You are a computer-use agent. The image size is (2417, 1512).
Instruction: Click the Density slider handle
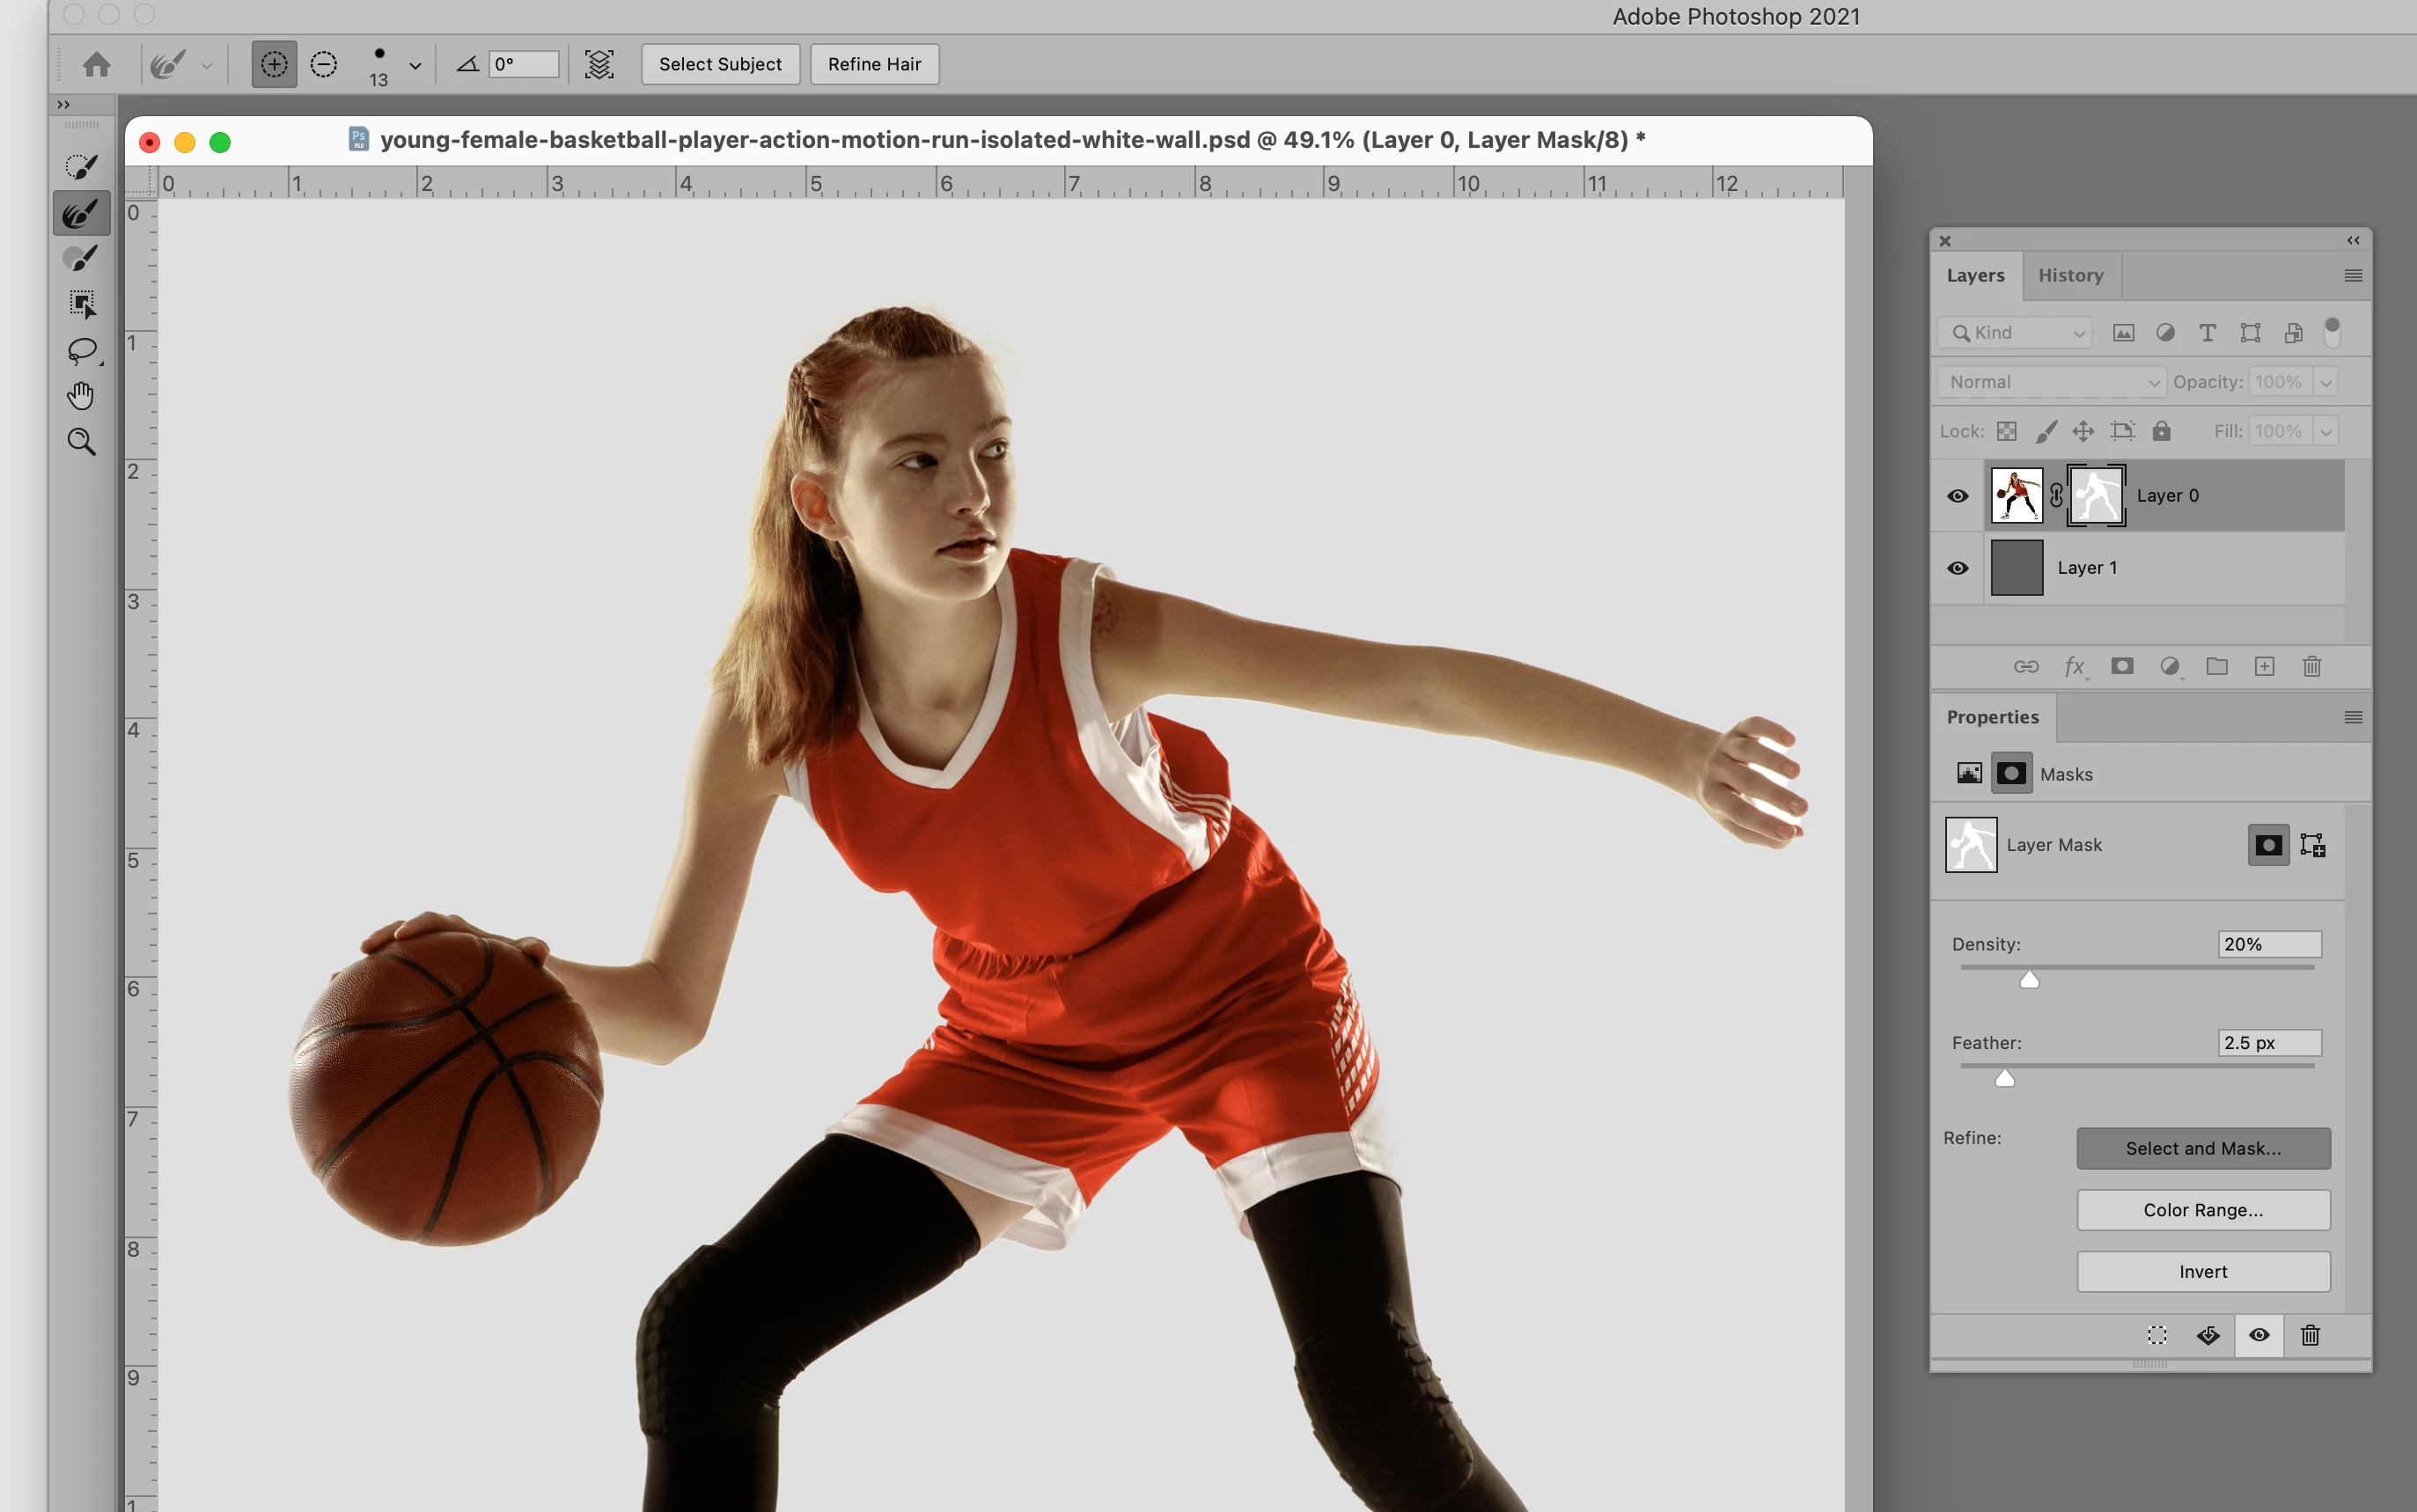click(x=2029, y=980)
